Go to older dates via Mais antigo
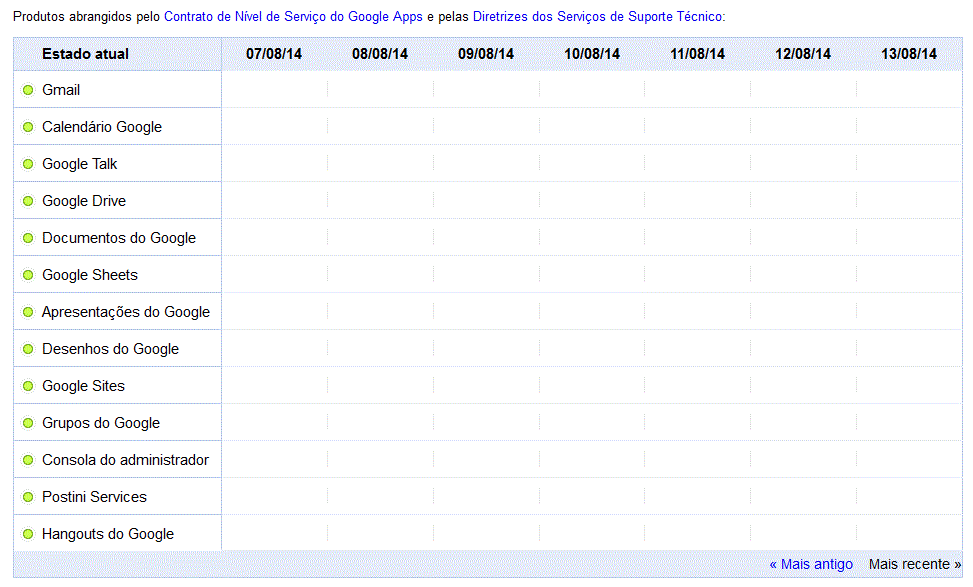This screenshot has height=587, width=973. click(811, 564)
